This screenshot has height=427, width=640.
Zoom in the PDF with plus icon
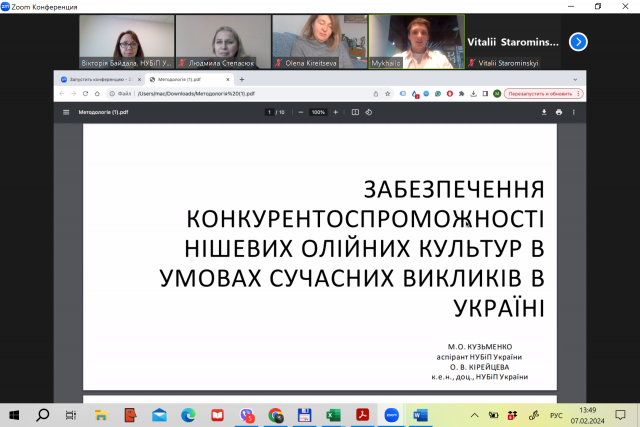[x=336, y=112]
